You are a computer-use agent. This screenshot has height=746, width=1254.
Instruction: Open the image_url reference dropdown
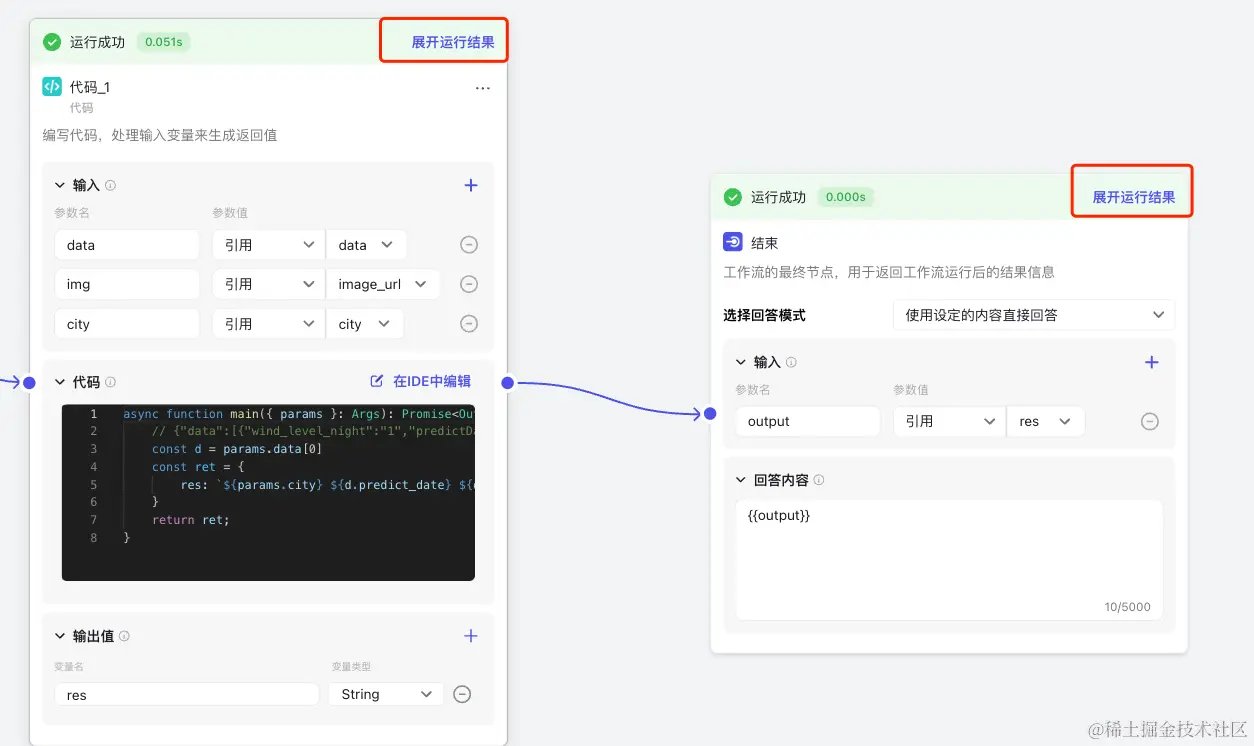click(383, 284)
